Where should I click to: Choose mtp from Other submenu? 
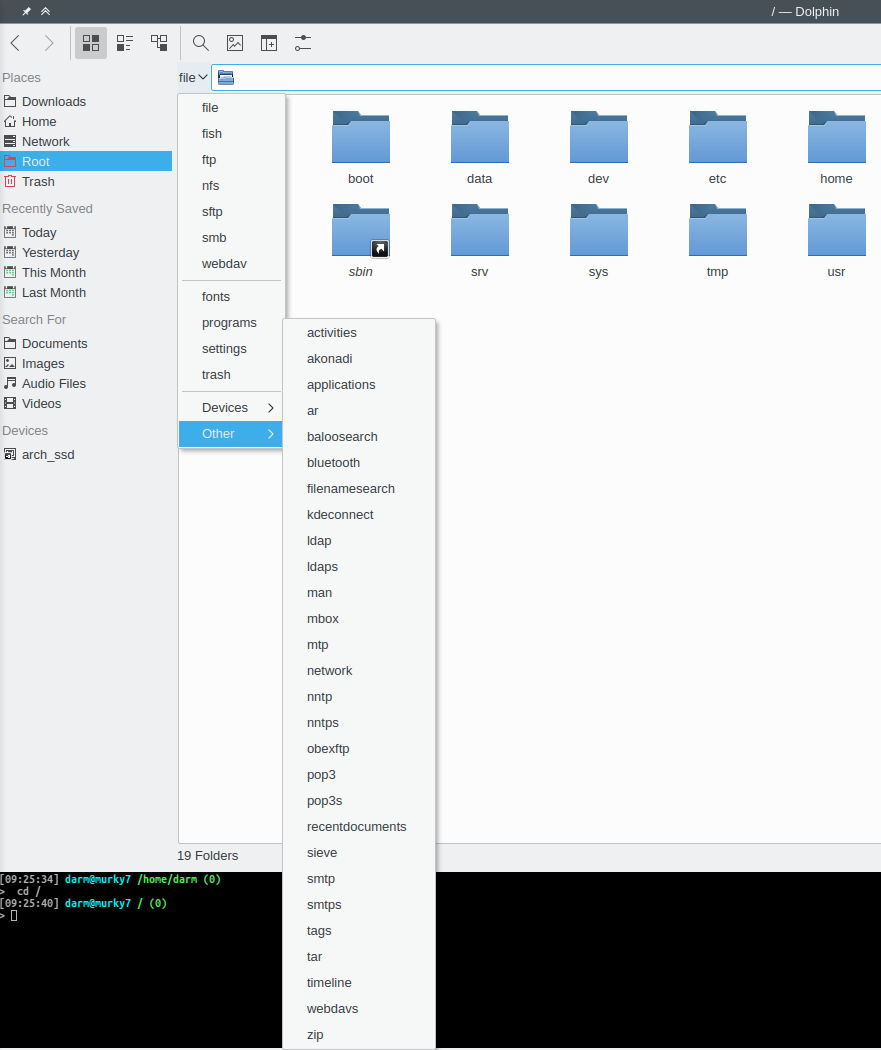(x=359, y=645)
